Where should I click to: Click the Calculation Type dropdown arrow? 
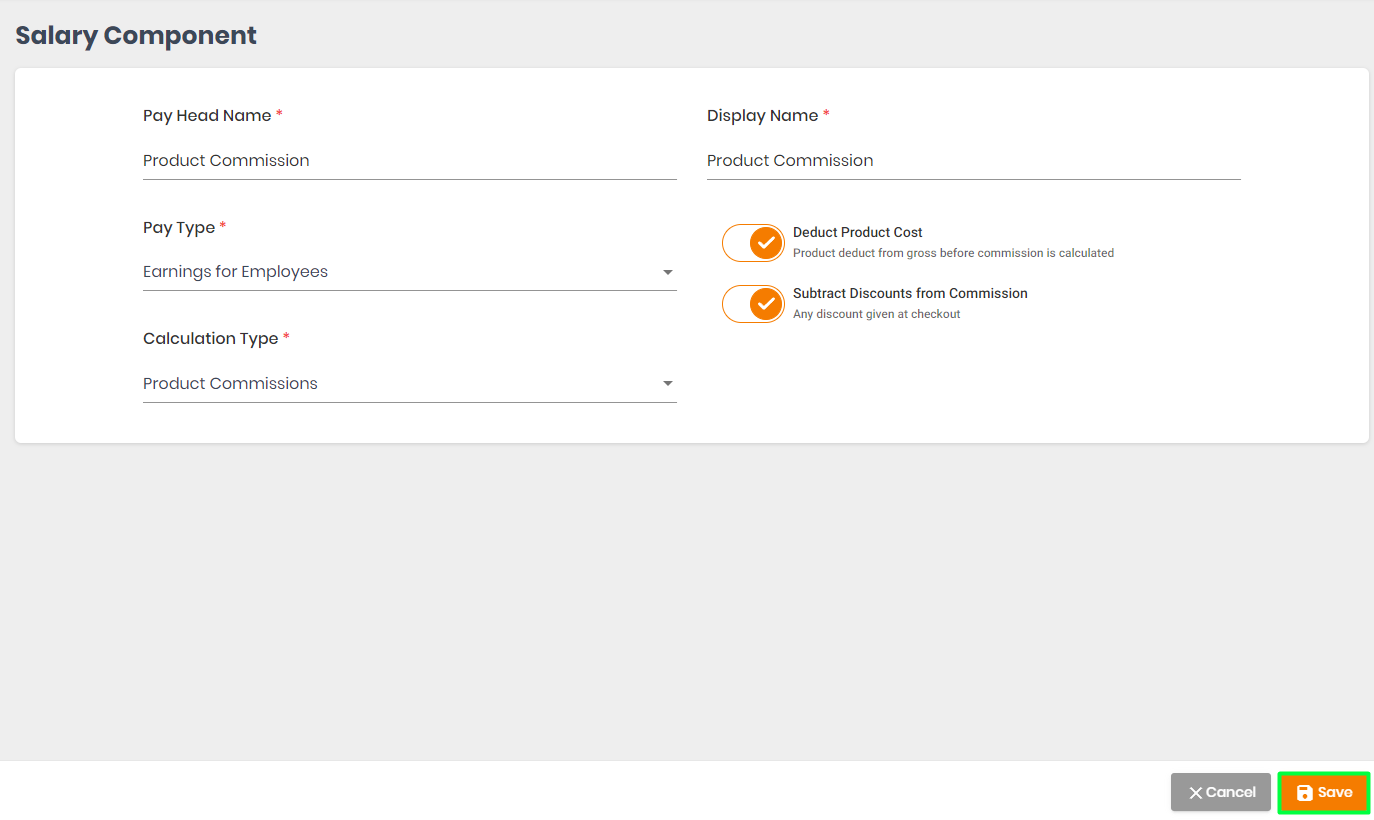(x=667, y=384)
